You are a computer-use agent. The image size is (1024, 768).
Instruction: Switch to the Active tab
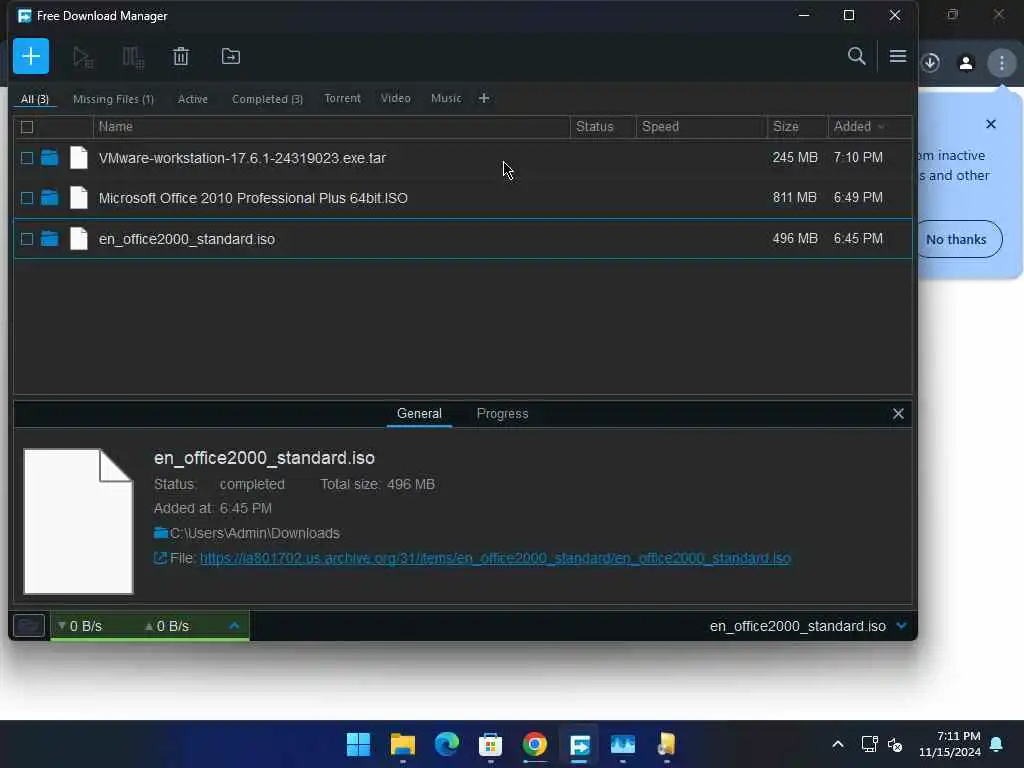[193, 99]
